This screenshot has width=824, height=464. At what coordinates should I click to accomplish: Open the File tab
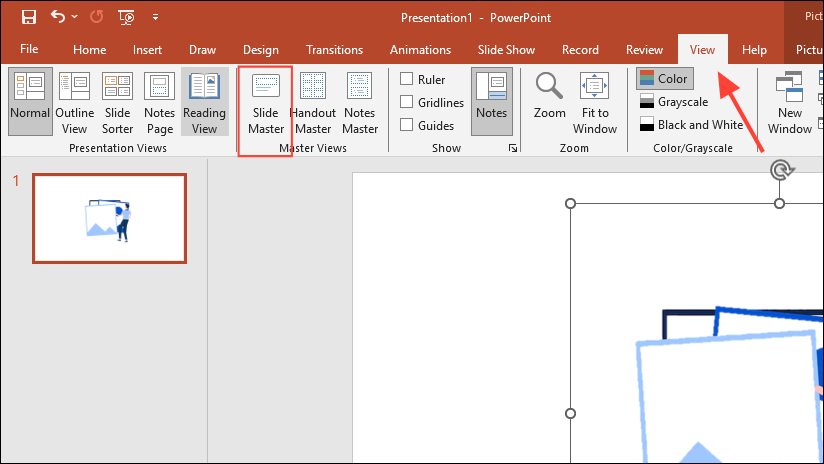(x=29, y=49)
